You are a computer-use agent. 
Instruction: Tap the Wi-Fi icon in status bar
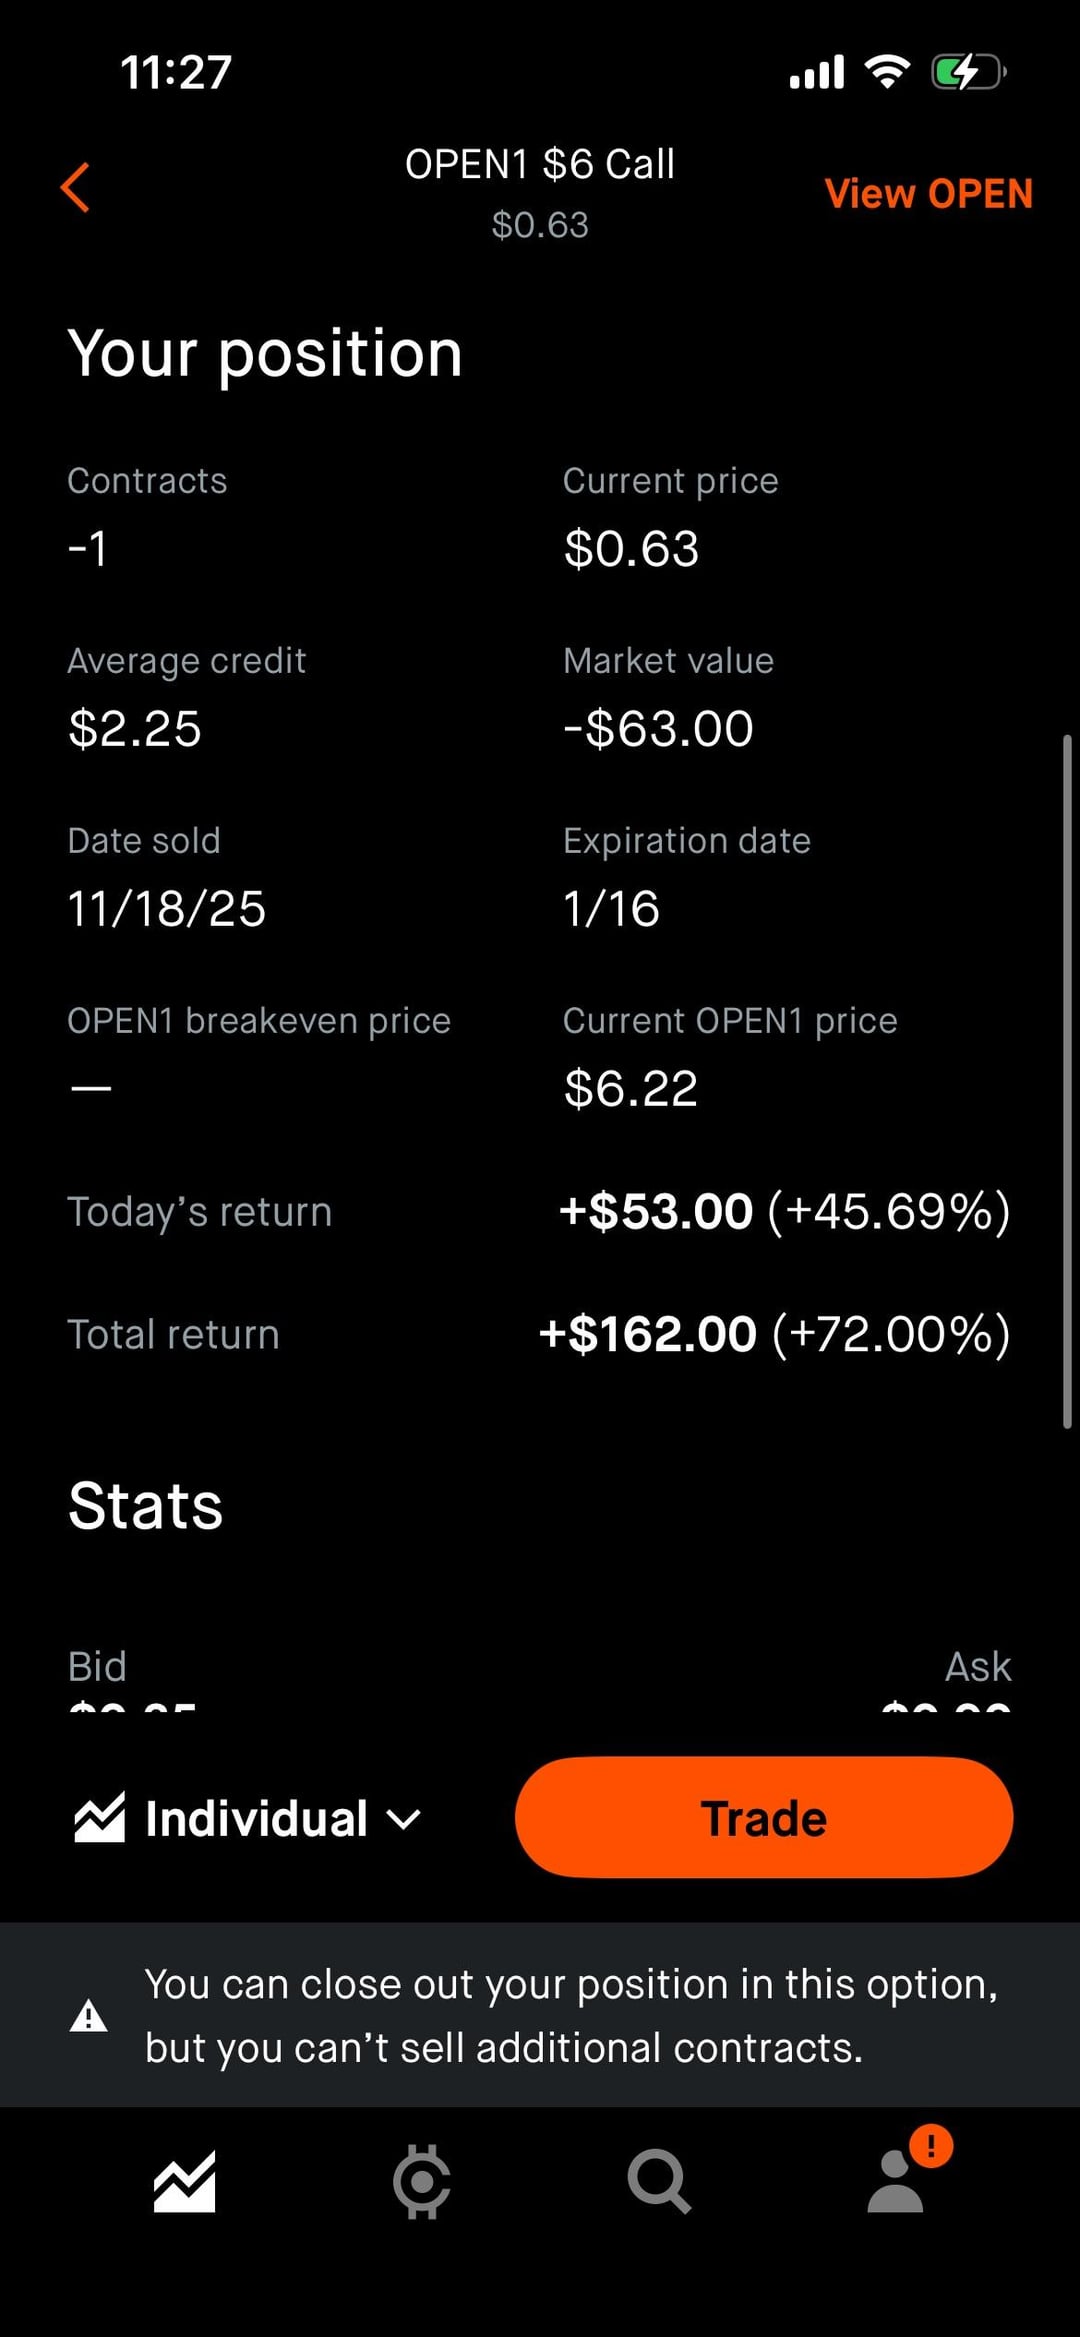[887, 72]
